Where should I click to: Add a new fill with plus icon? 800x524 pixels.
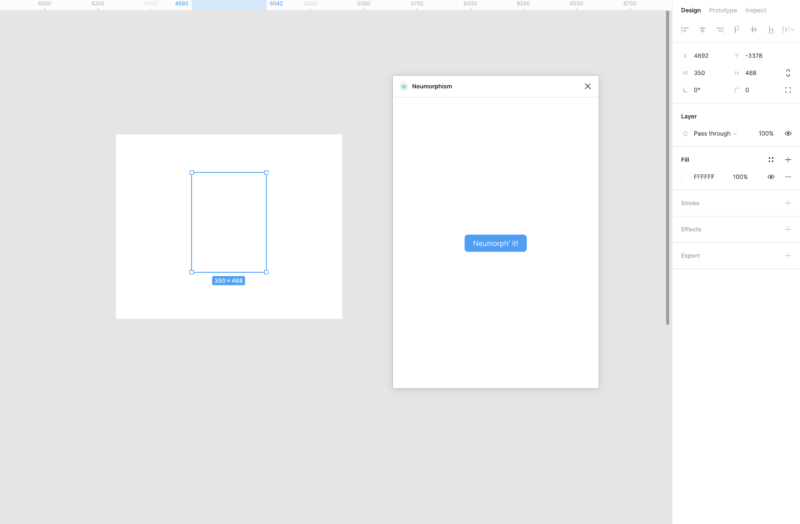(788, 160)
